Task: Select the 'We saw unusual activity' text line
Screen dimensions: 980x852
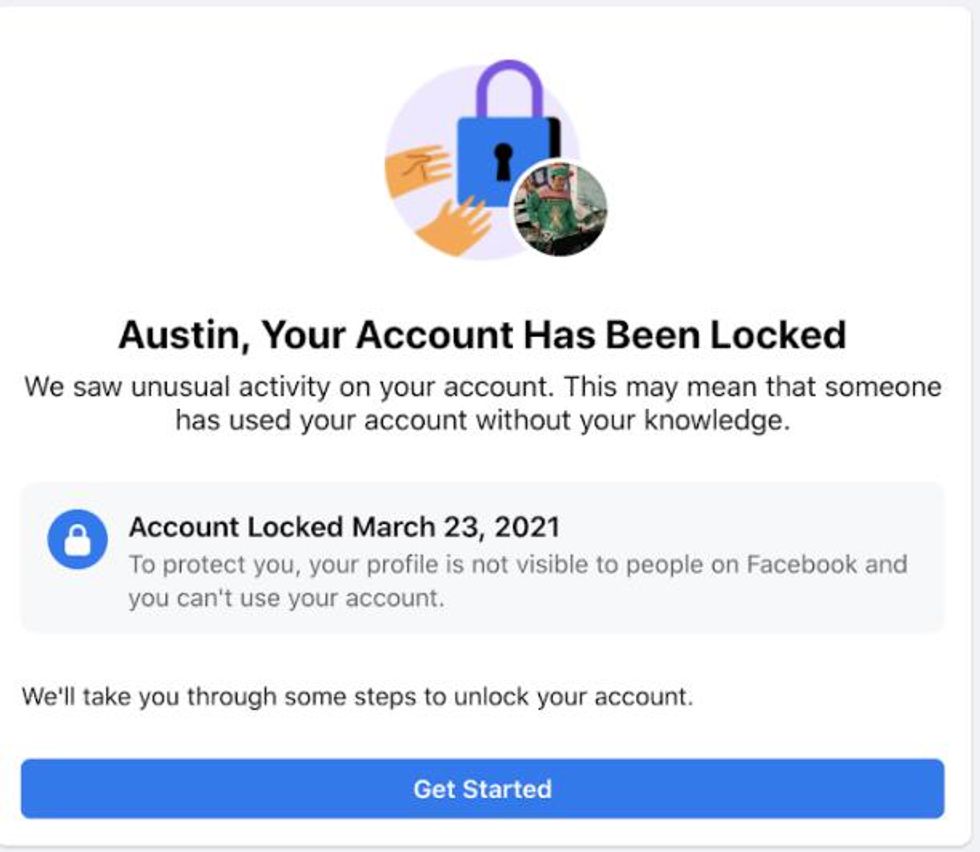Action: [482, 387]
